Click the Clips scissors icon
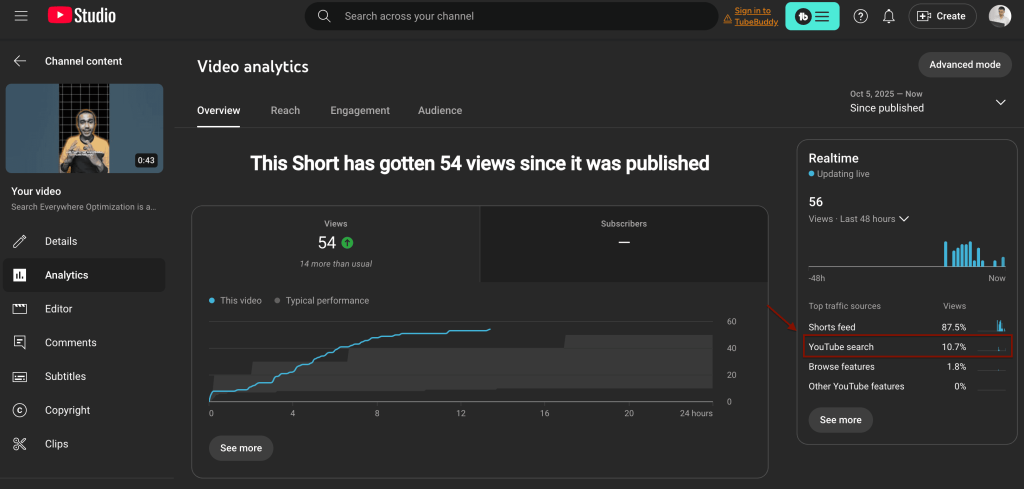Viewport: 1024px width, 489px height. tap(20, 444)
